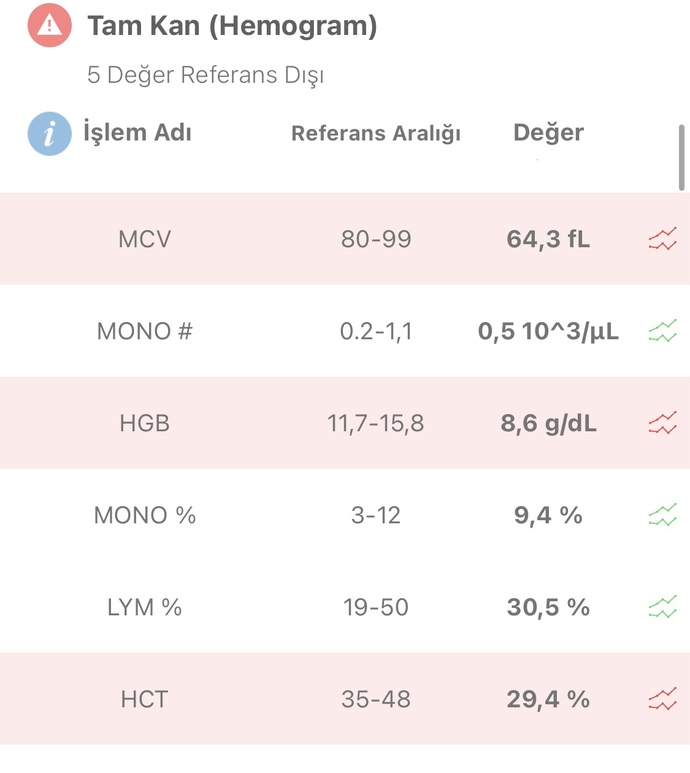The width and height of the screenshot is (690, 773).
Task: Open trend chart icon for HCT
Action: click(662, 699)
